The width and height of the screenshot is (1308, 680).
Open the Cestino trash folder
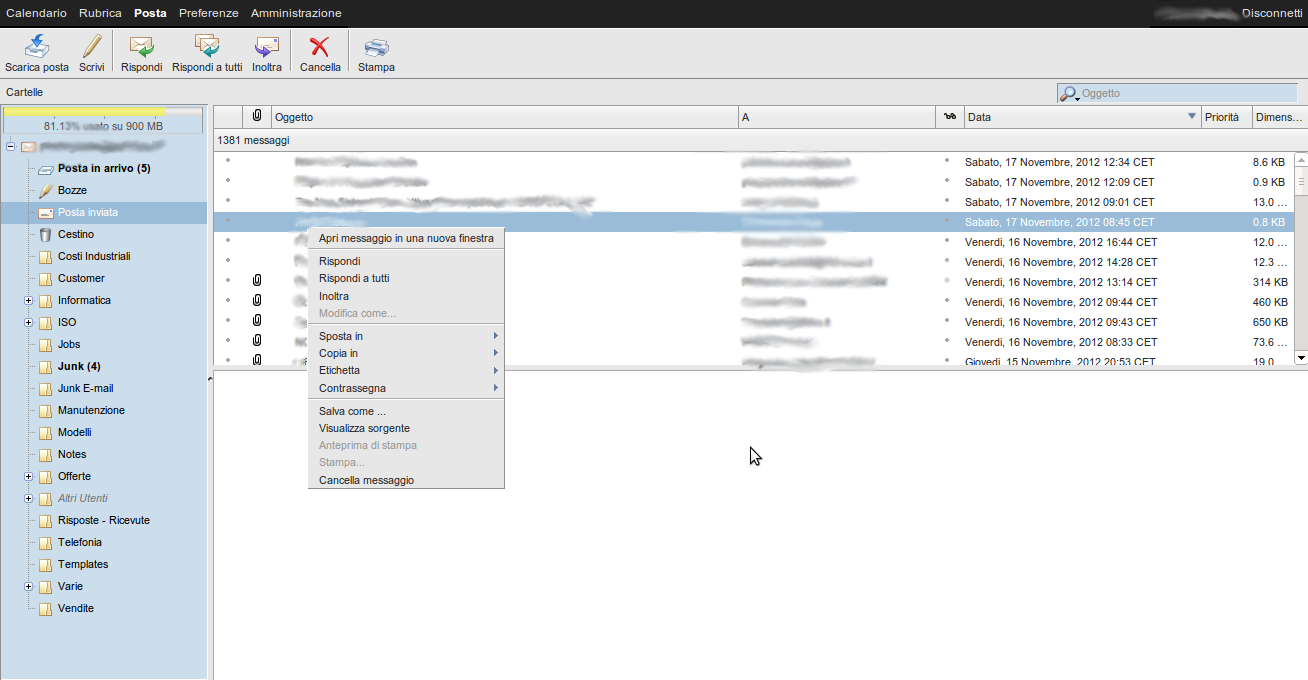[x=75, y=234]
